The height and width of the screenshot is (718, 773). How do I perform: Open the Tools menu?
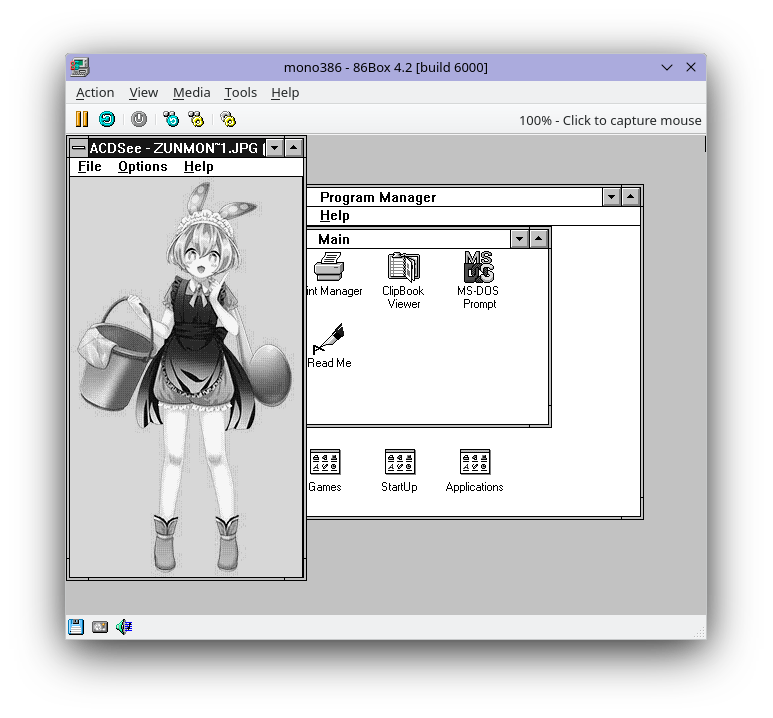(241, 93)
